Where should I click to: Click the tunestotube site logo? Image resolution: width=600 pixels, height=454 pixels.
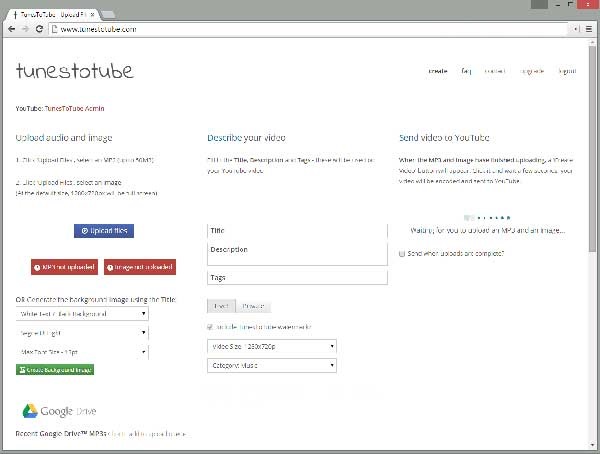coord(75,70)
